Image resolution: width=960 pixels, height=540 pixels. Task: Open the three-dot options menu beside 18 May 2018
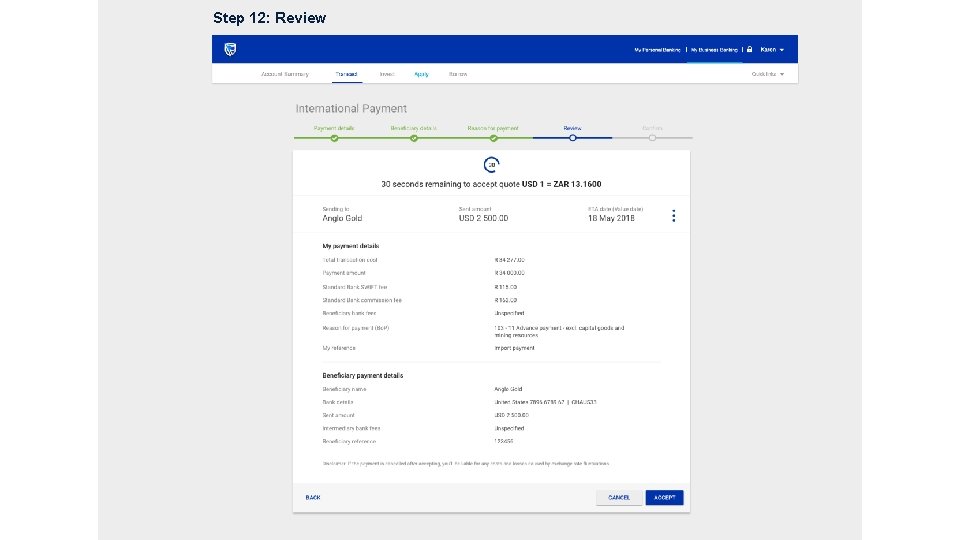point(673,216)
